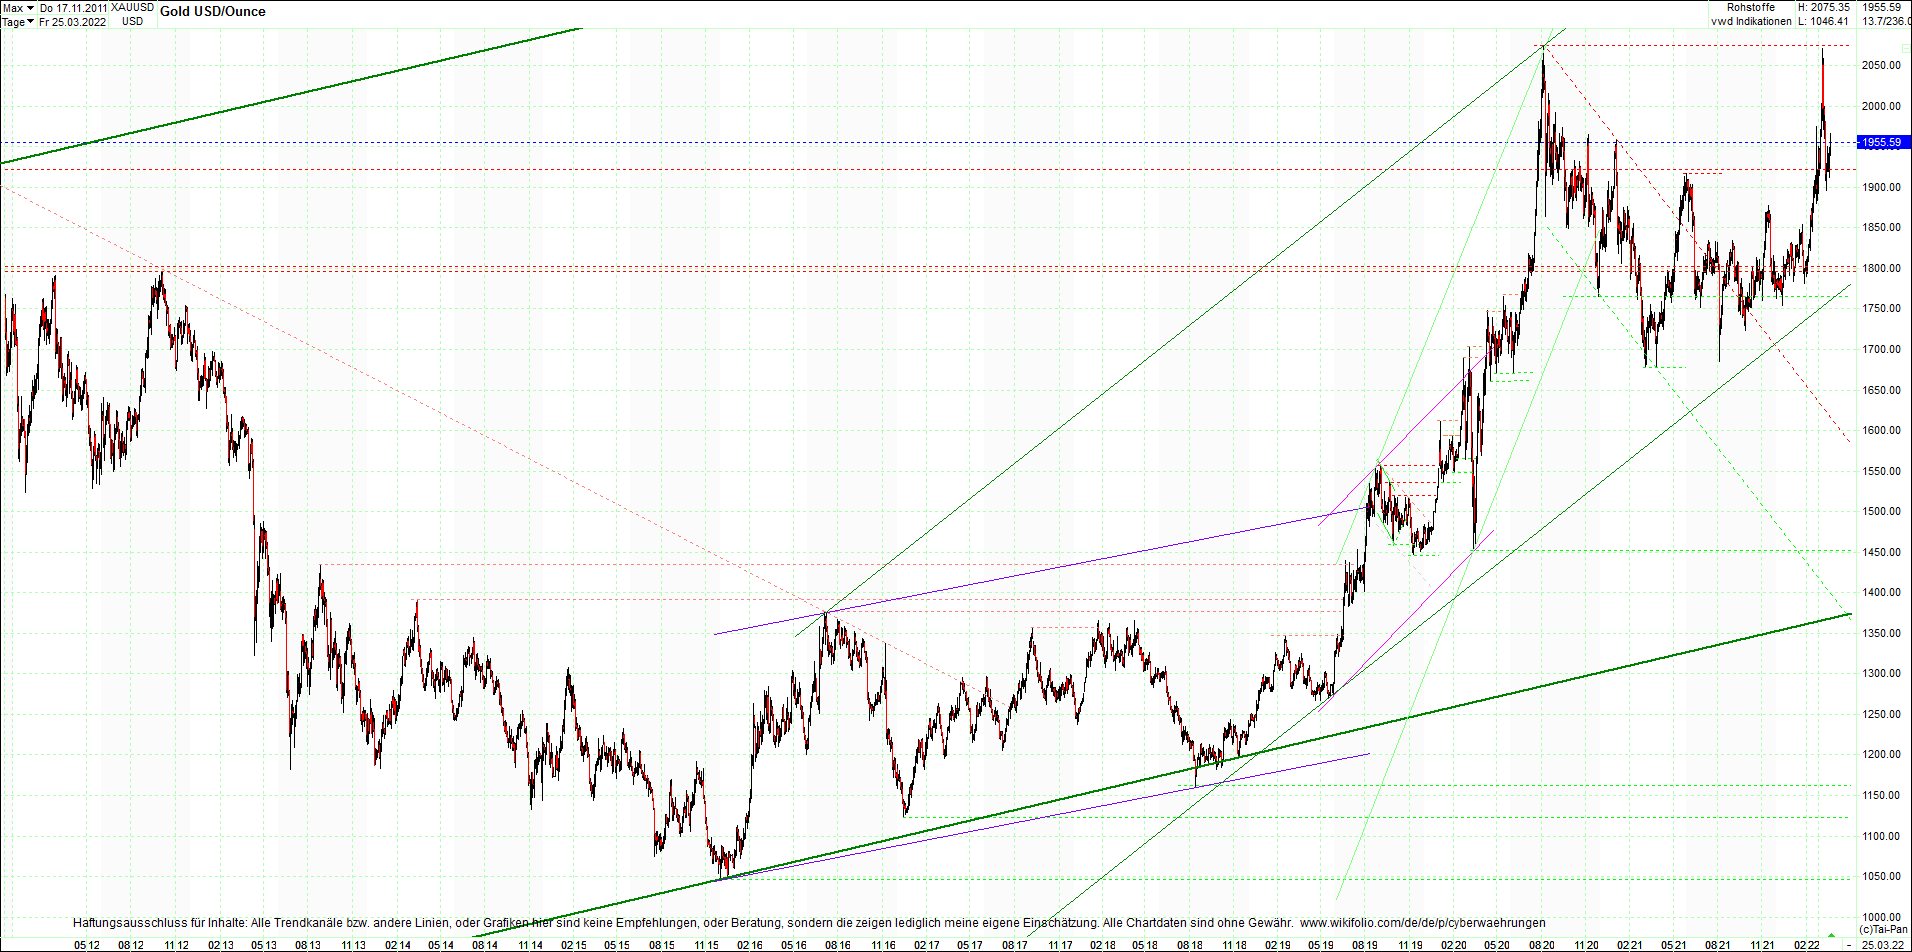
Task: Click the start date Do 17.11.2011
Action: click(73, 8)
